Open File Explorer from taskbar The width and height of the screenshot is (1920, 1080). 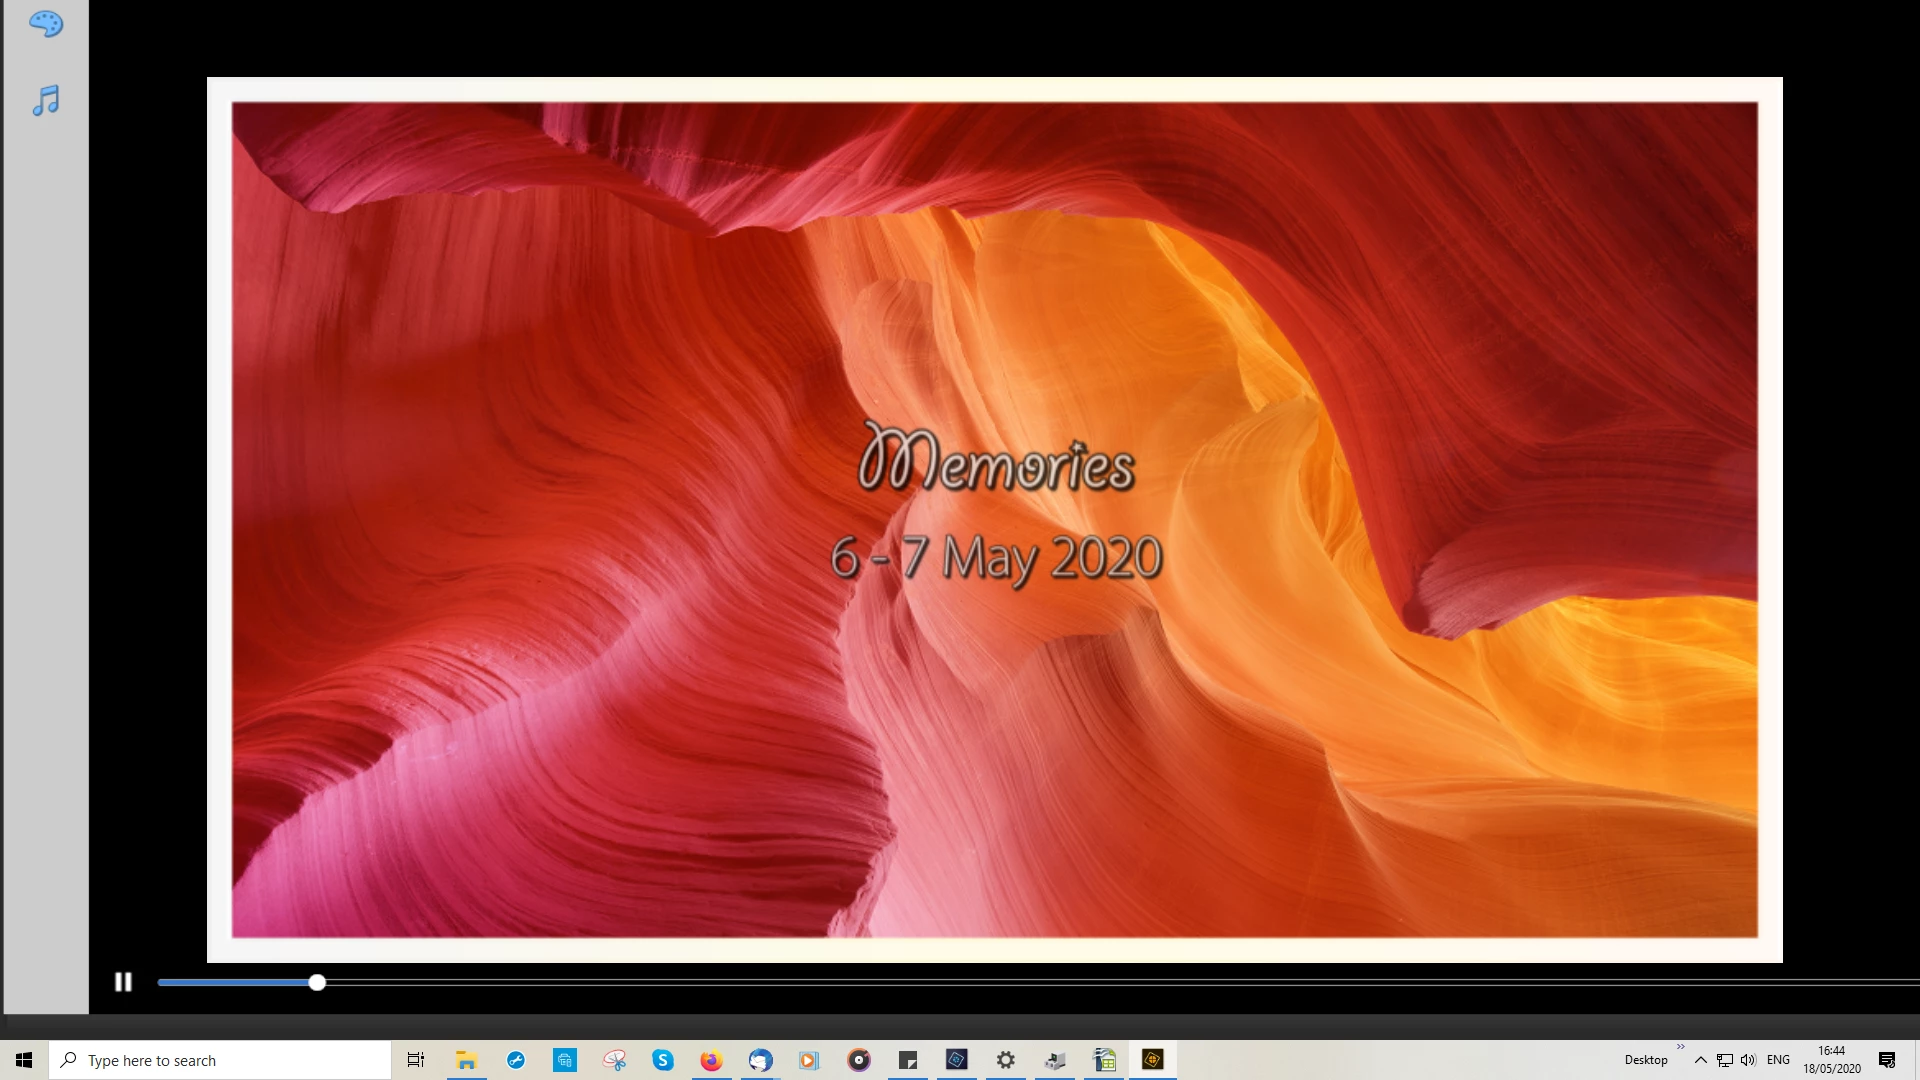pyautogui.click(x=466, y=1060)
